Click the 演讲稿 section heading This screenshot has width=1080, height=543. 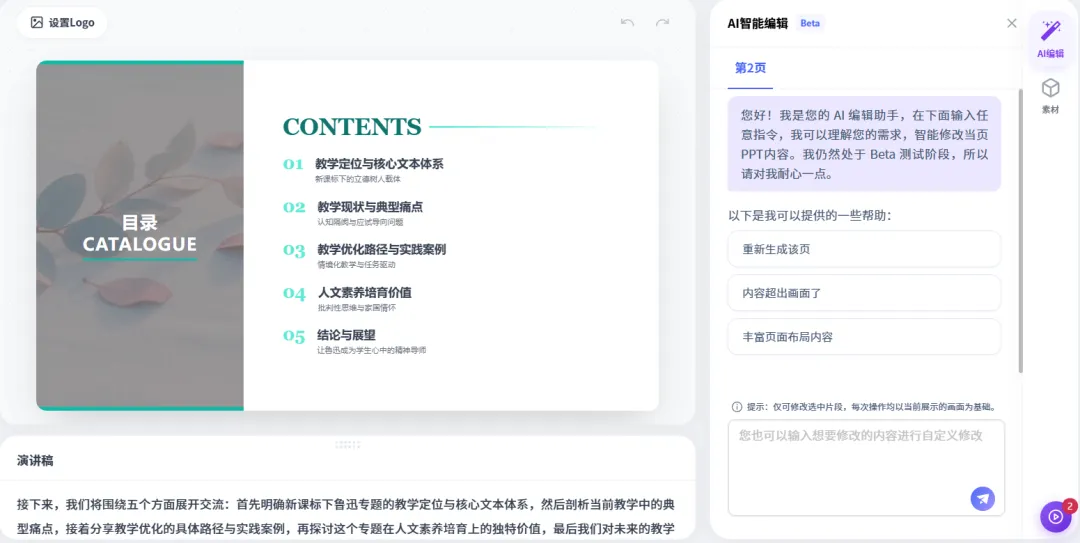pyautogui.click(x=35, y=460)
